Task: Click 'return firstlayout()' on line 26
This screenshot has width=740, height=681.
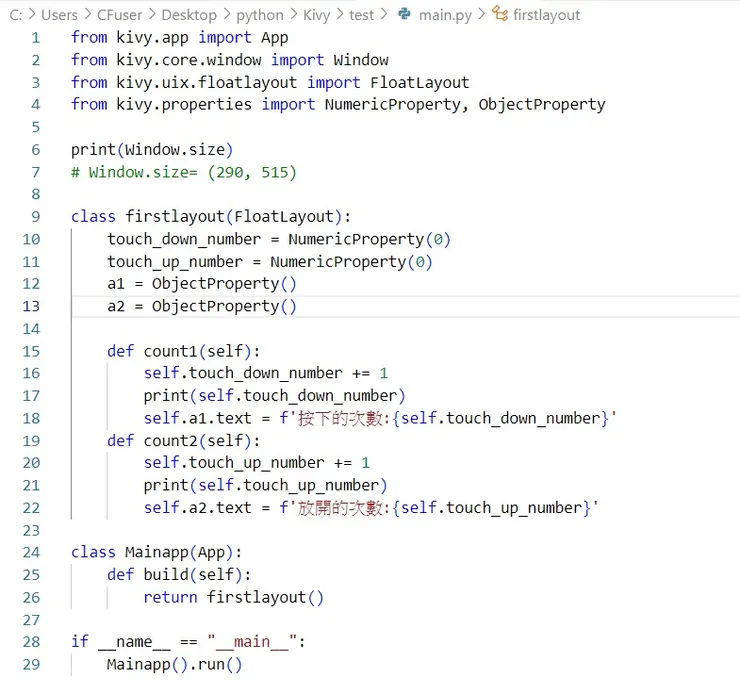Action: pos(234,597)
